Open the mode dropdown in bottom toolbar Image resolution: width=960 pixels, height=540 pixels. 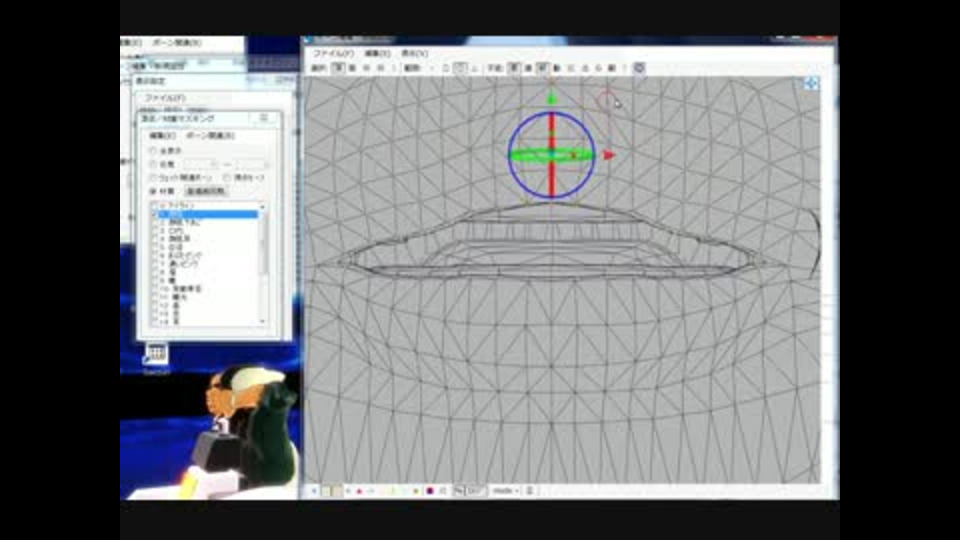(x=506, y=491)
